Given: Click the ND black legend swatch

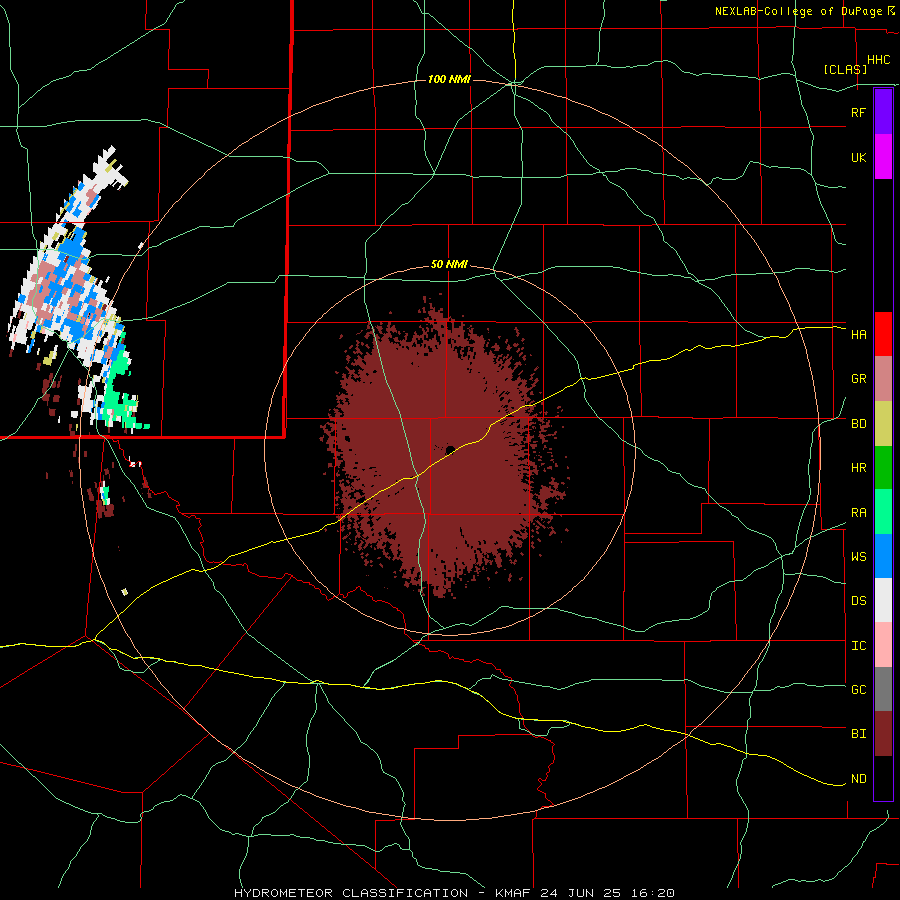Looking at the screenshot, I should 883,778.
